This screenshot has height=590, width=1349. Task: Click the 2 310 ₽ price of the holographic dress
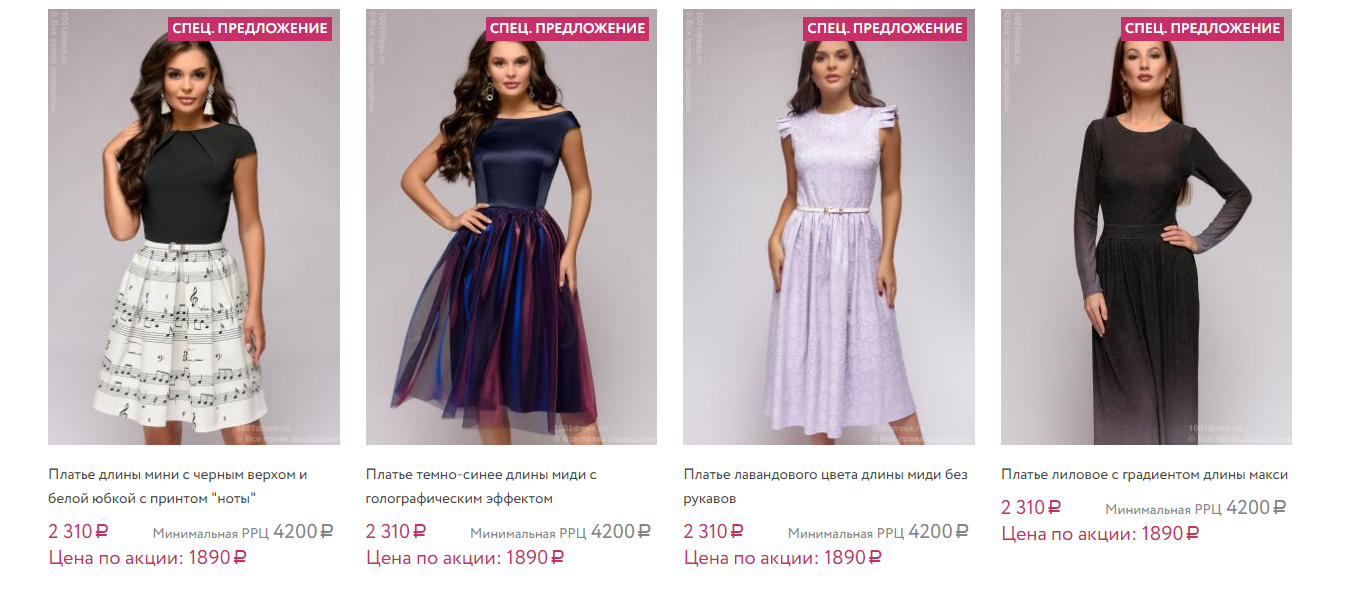tap(396, 532)
